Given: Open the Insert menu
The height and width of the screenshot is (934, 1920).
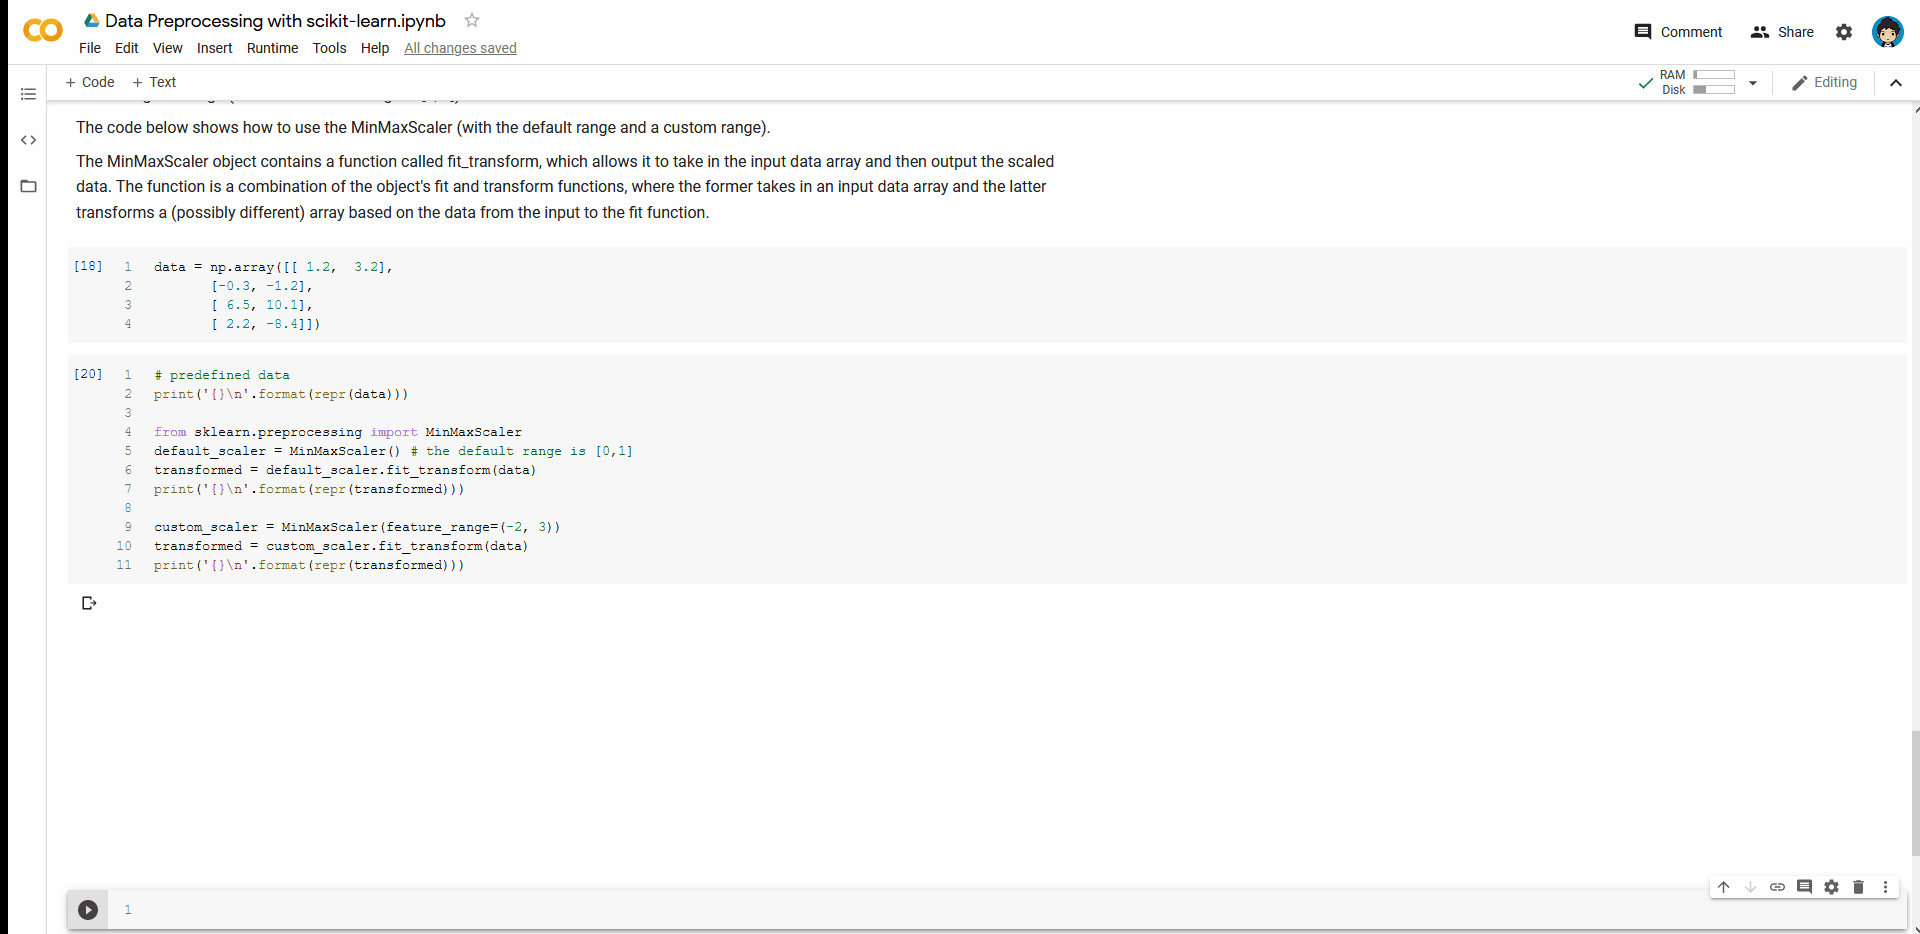Looking at the screenshot, I should coord(214,48).
